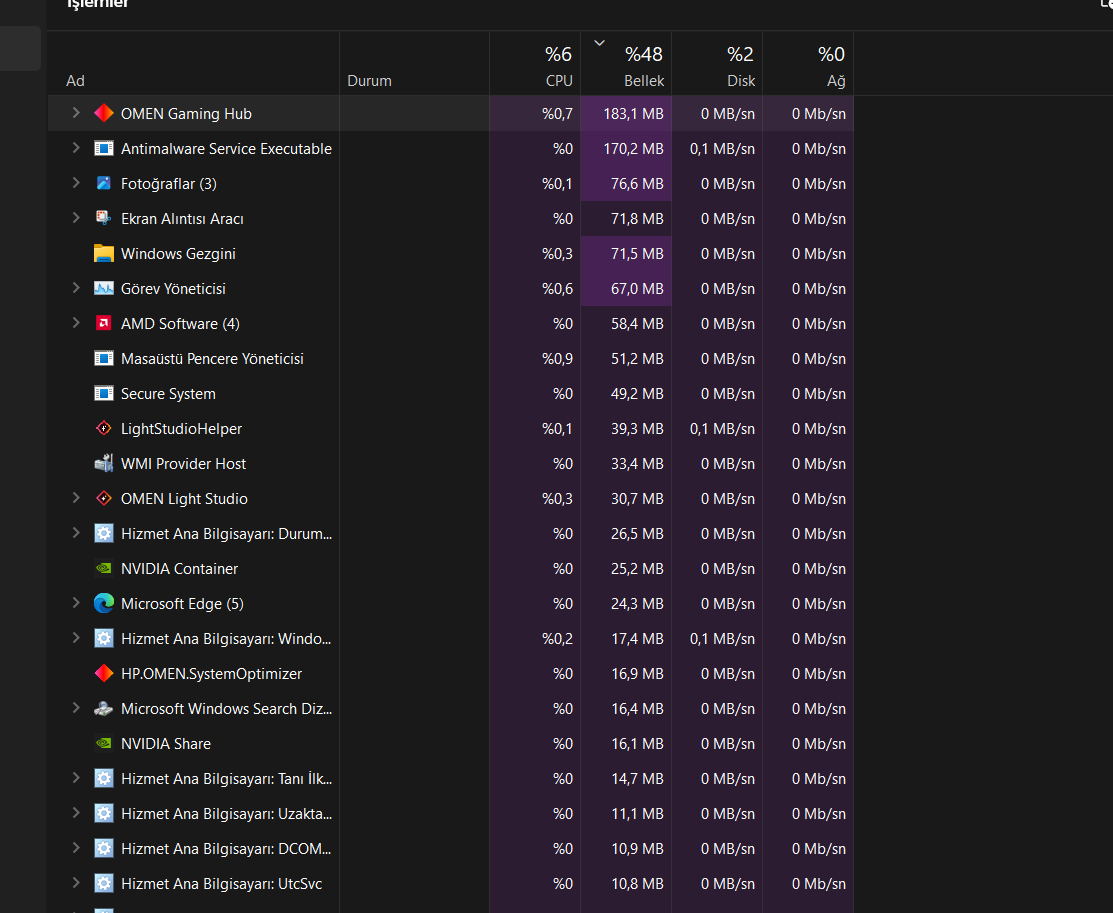
Task: Click the OMEN Light Studio icon
Action: (104, 498)
